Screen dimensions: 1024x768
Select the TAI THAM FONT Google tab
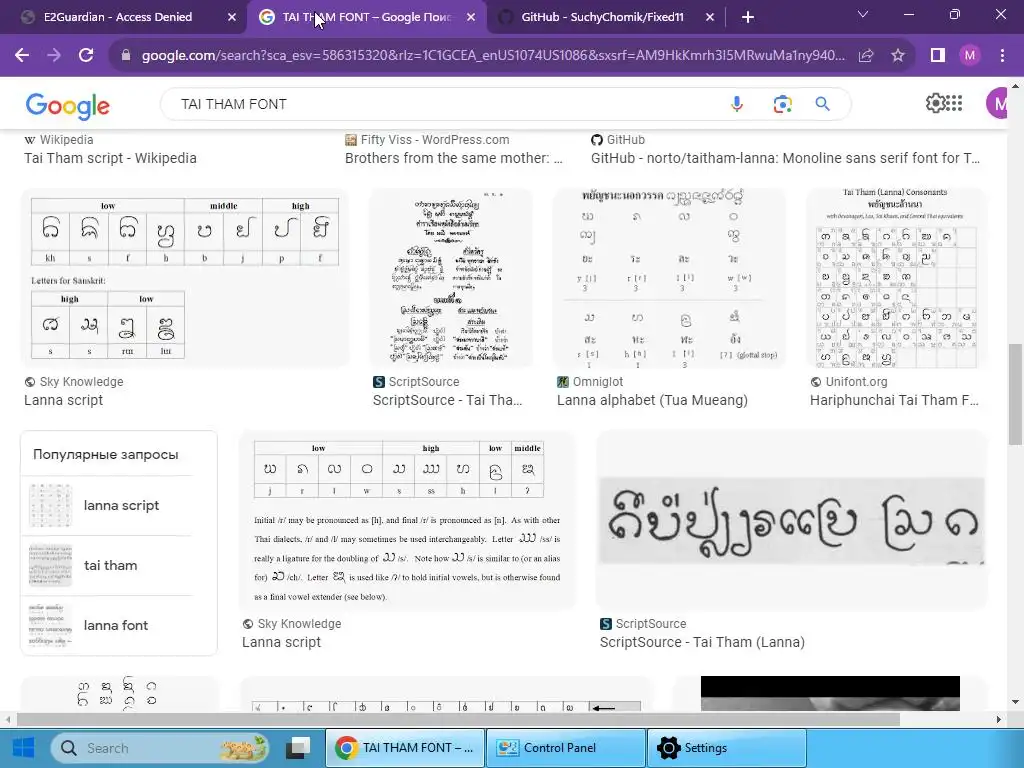(x=366, y=17)
